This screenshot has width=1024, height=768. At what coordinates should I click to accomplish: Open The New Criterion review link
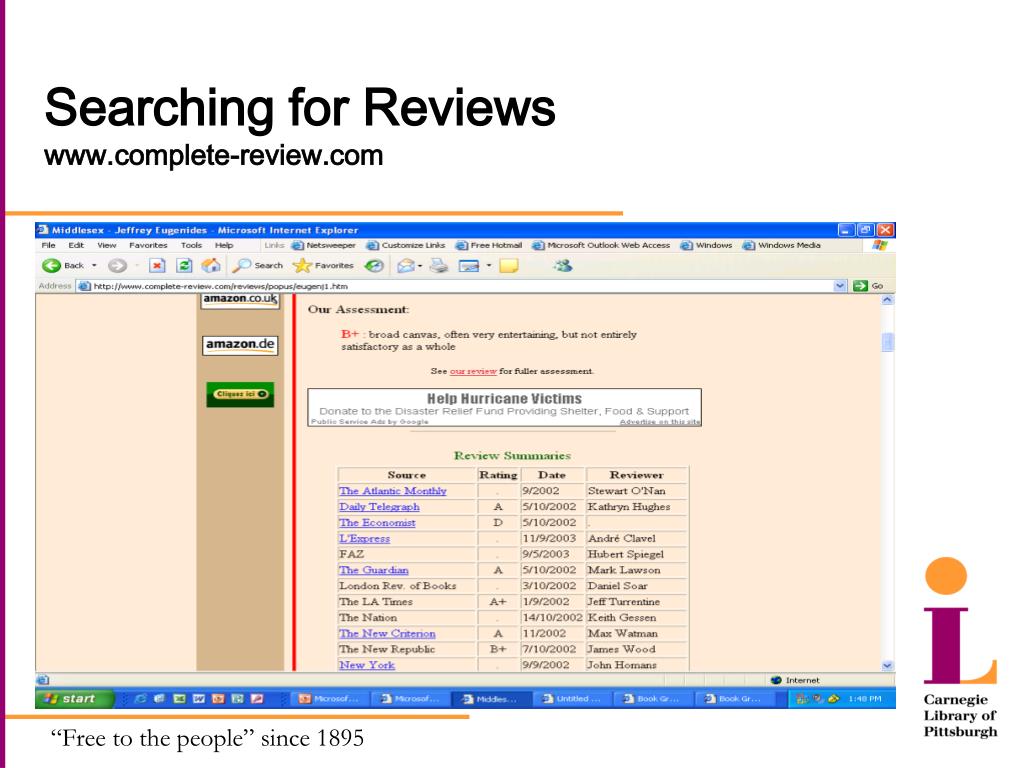(x=387, y=633)
